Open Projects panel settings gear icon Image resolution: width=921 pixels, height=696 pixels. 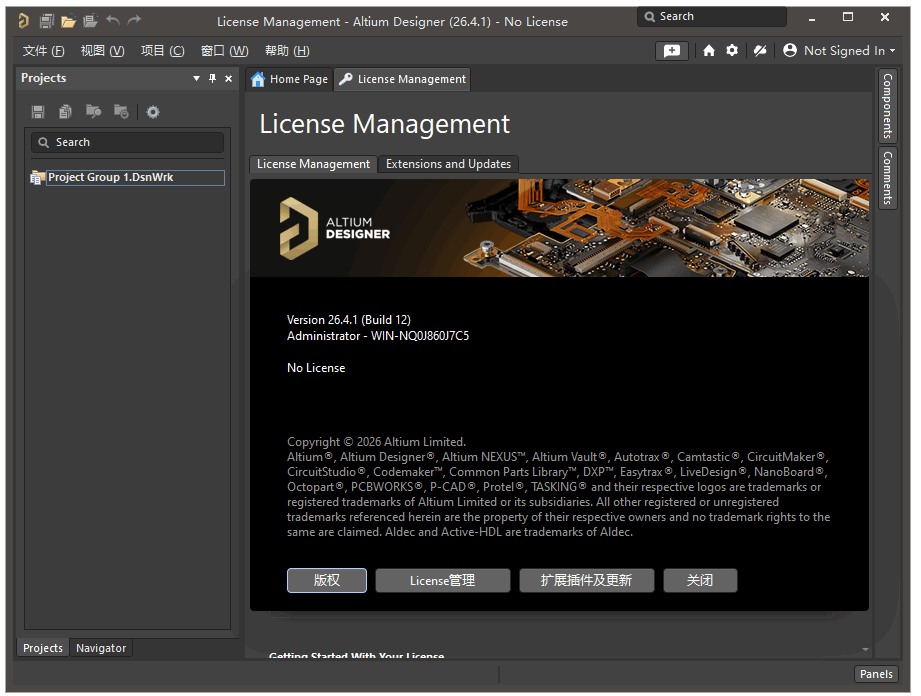pos(153,112)
